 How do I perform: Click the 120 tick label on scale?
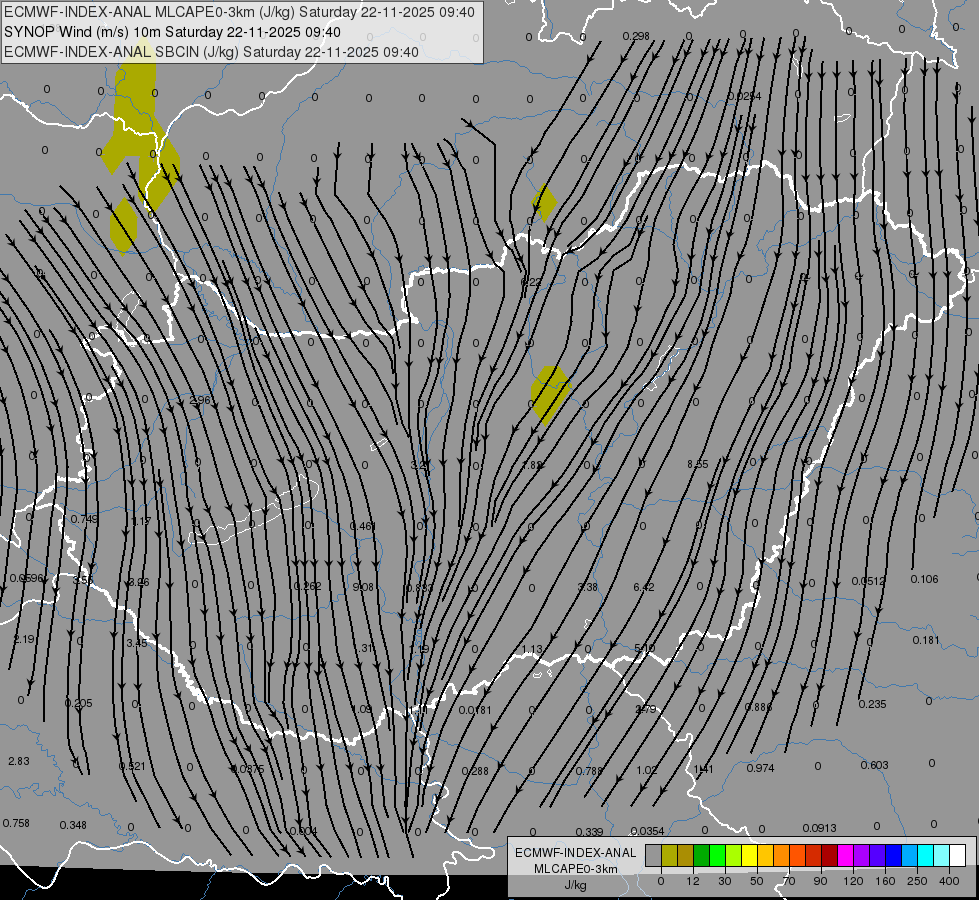[x=853, y=881]
